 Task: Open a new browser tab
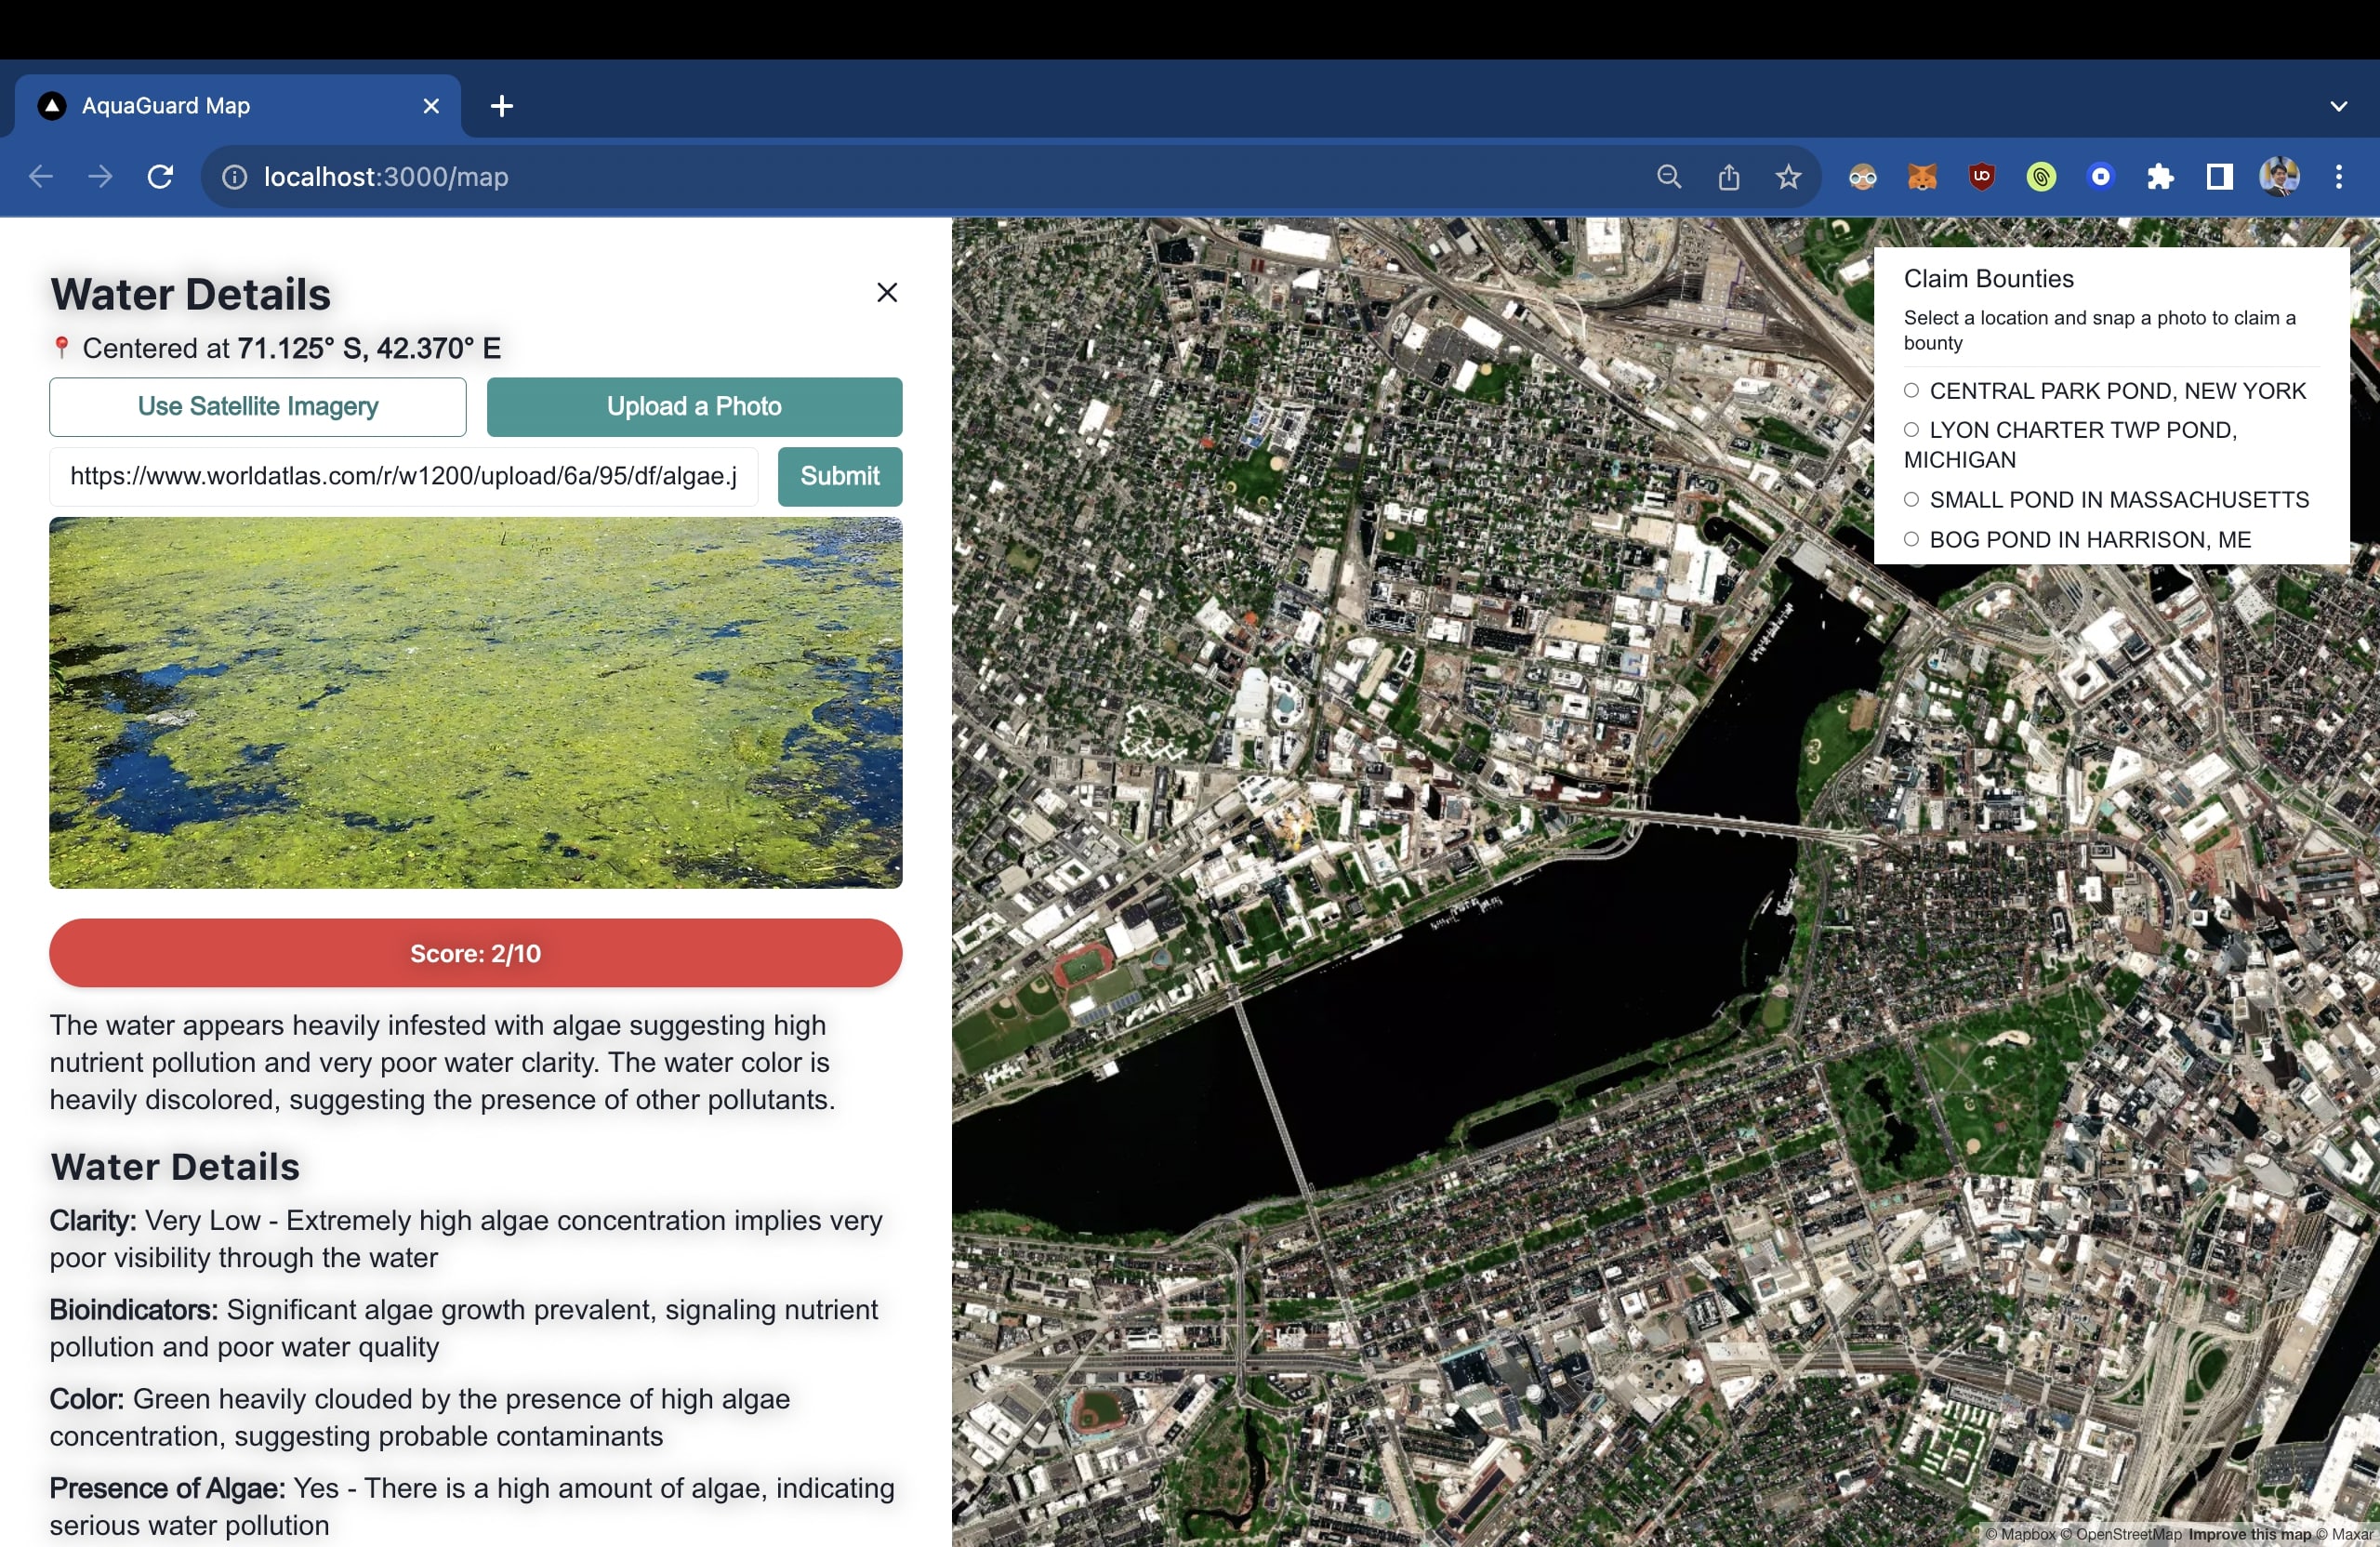[502, 106]
